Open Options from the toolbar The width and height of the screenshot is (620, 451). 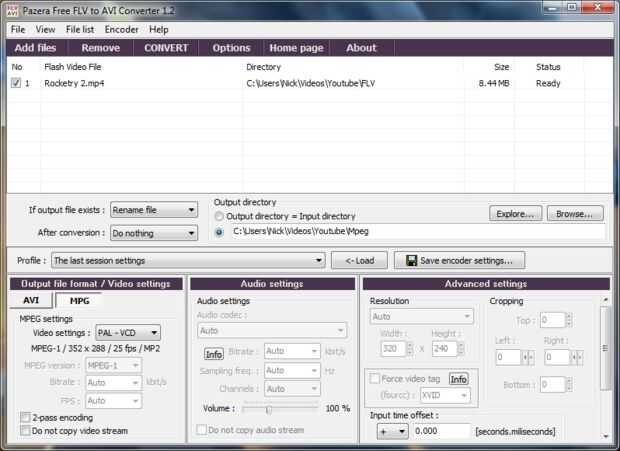pyautogui.click(x=231, y=48)
